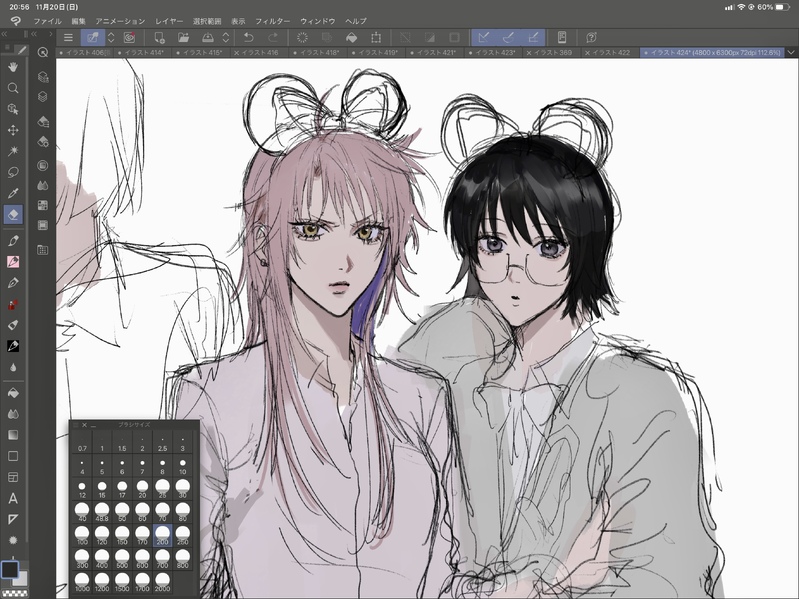Expand palette dock with right chevron

click(50, 34)
